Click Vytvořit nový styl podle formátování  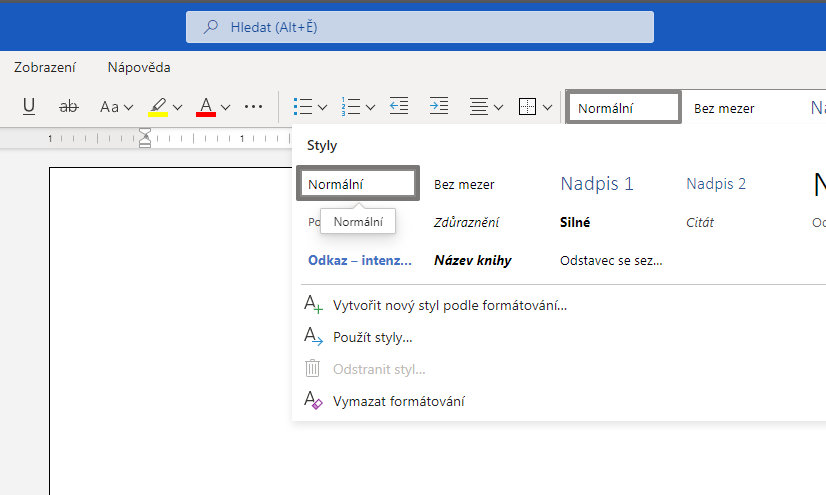point(450,305)
